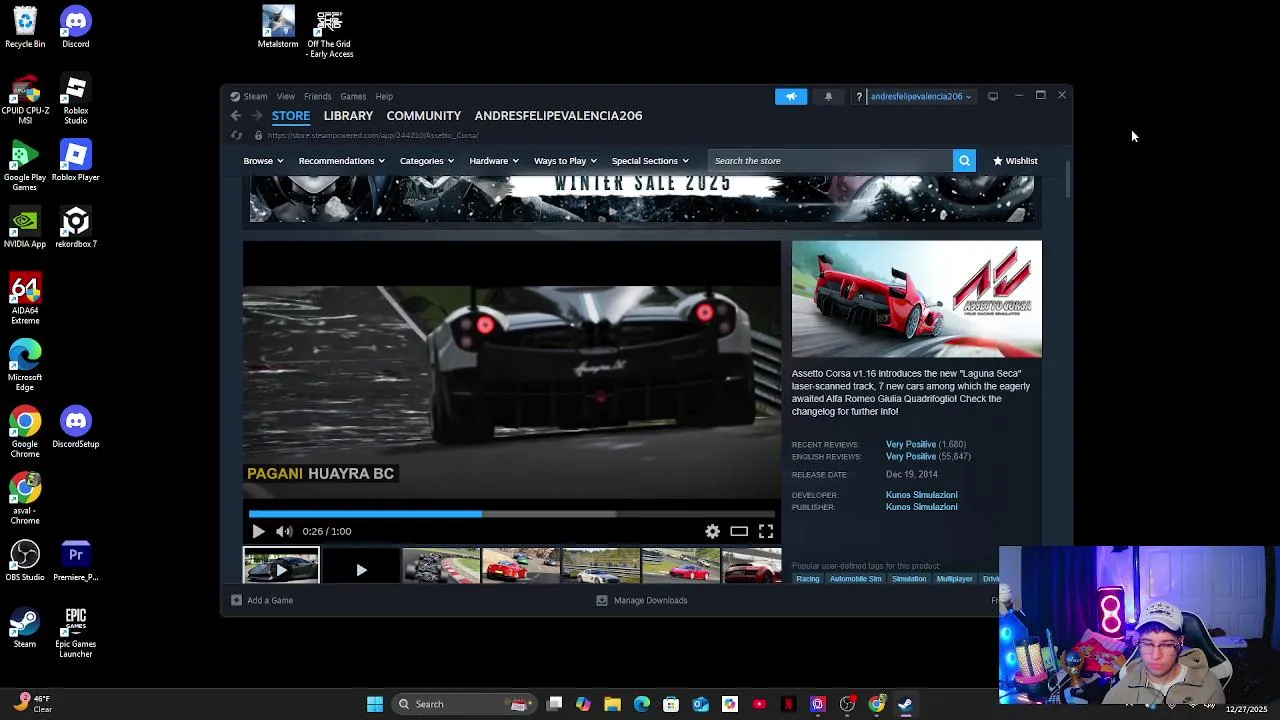1280x720 pixels.
Task: Expand the Browse dropdown
Action: [263, 161]
